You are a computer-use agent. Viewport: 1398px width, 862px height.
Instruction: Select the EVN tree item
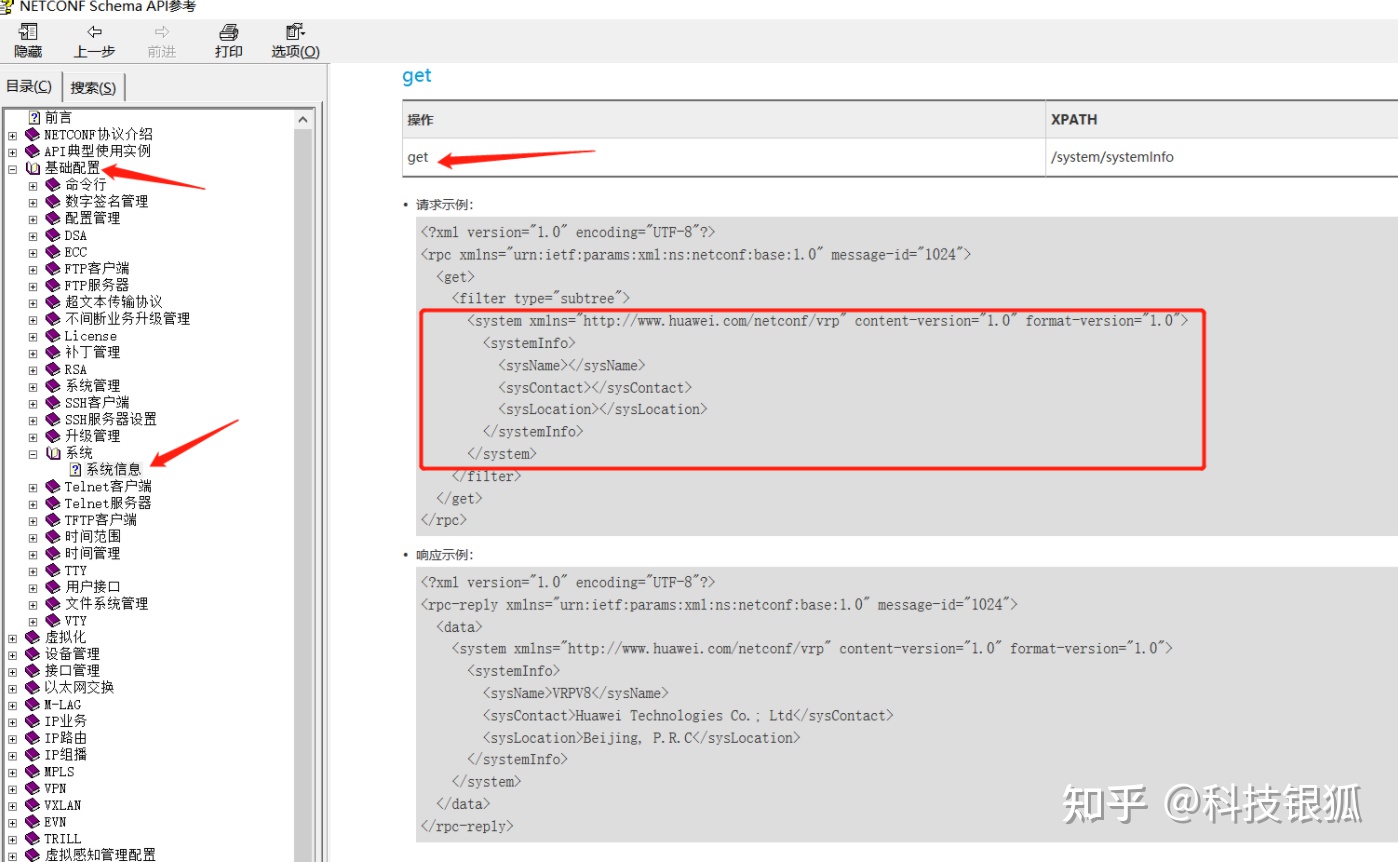click(x=55, y=822)
